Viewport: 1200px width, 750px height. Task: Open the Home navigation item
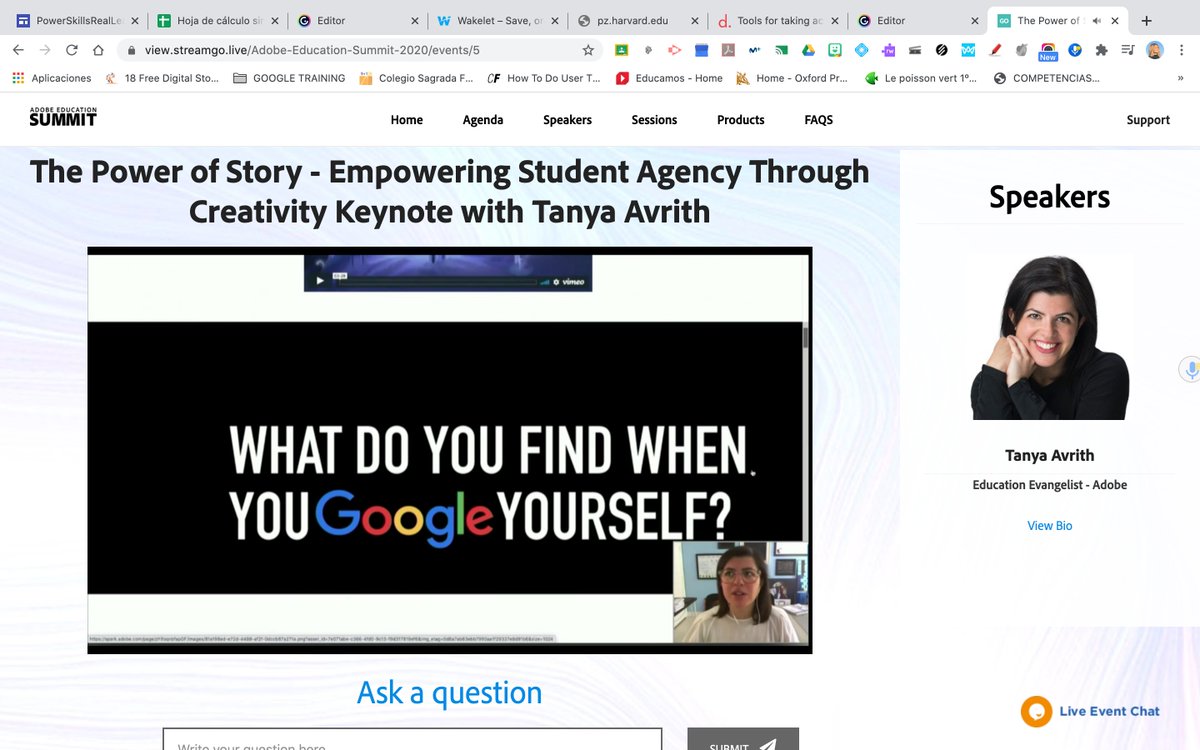[406, 120]
